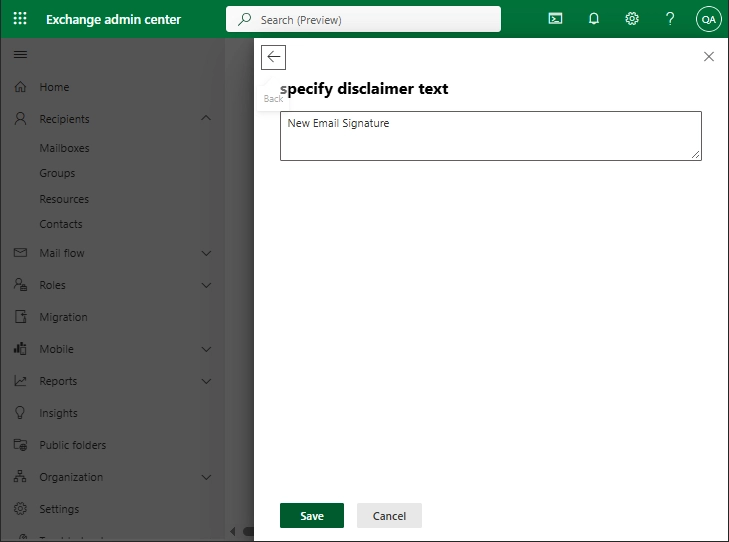Image resolution: width=729 pixels, height=542 pixels.
Task: Click the search magnifier icon
Action: click(244, 19)
